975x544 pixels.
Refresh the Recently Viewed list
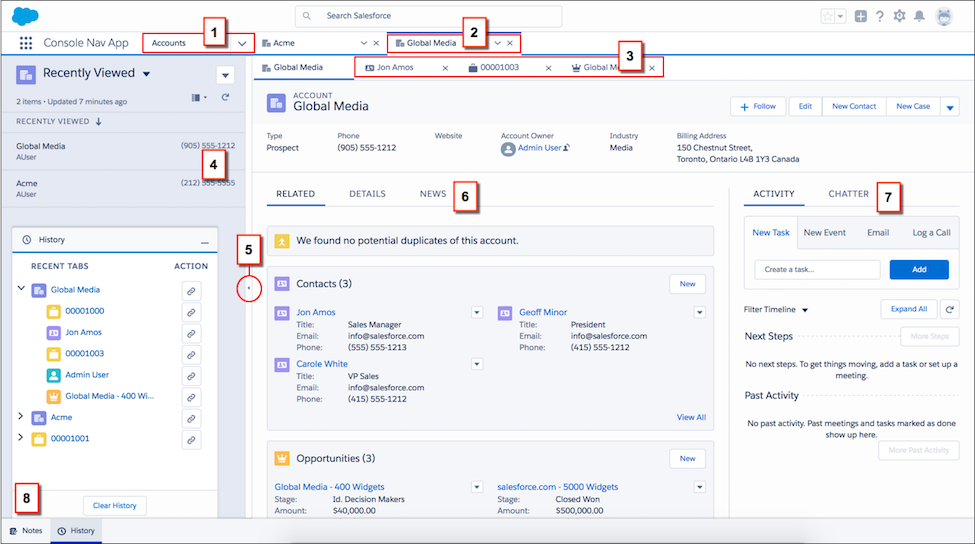point(225,98)
